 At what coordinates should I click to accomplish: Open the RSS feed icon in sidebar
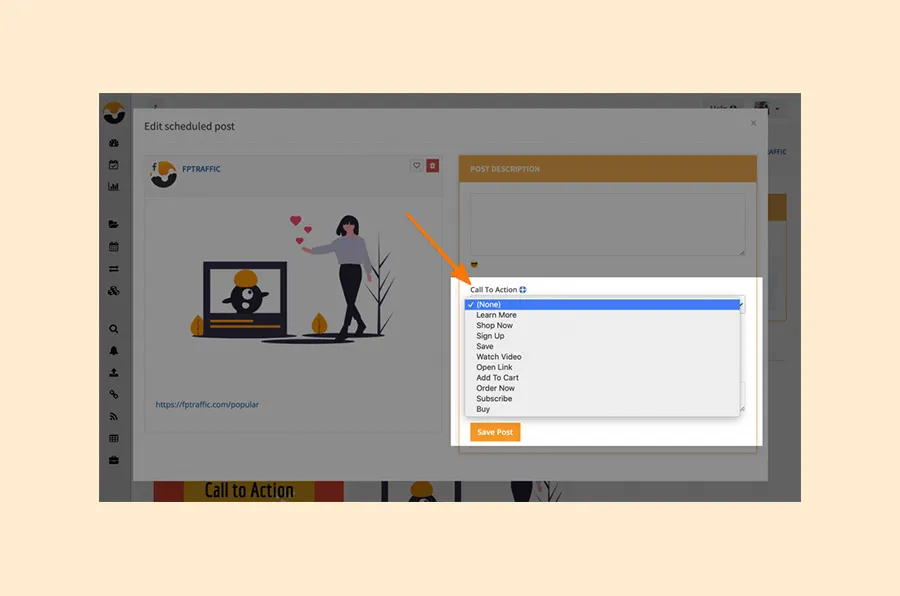pos(115,414)
